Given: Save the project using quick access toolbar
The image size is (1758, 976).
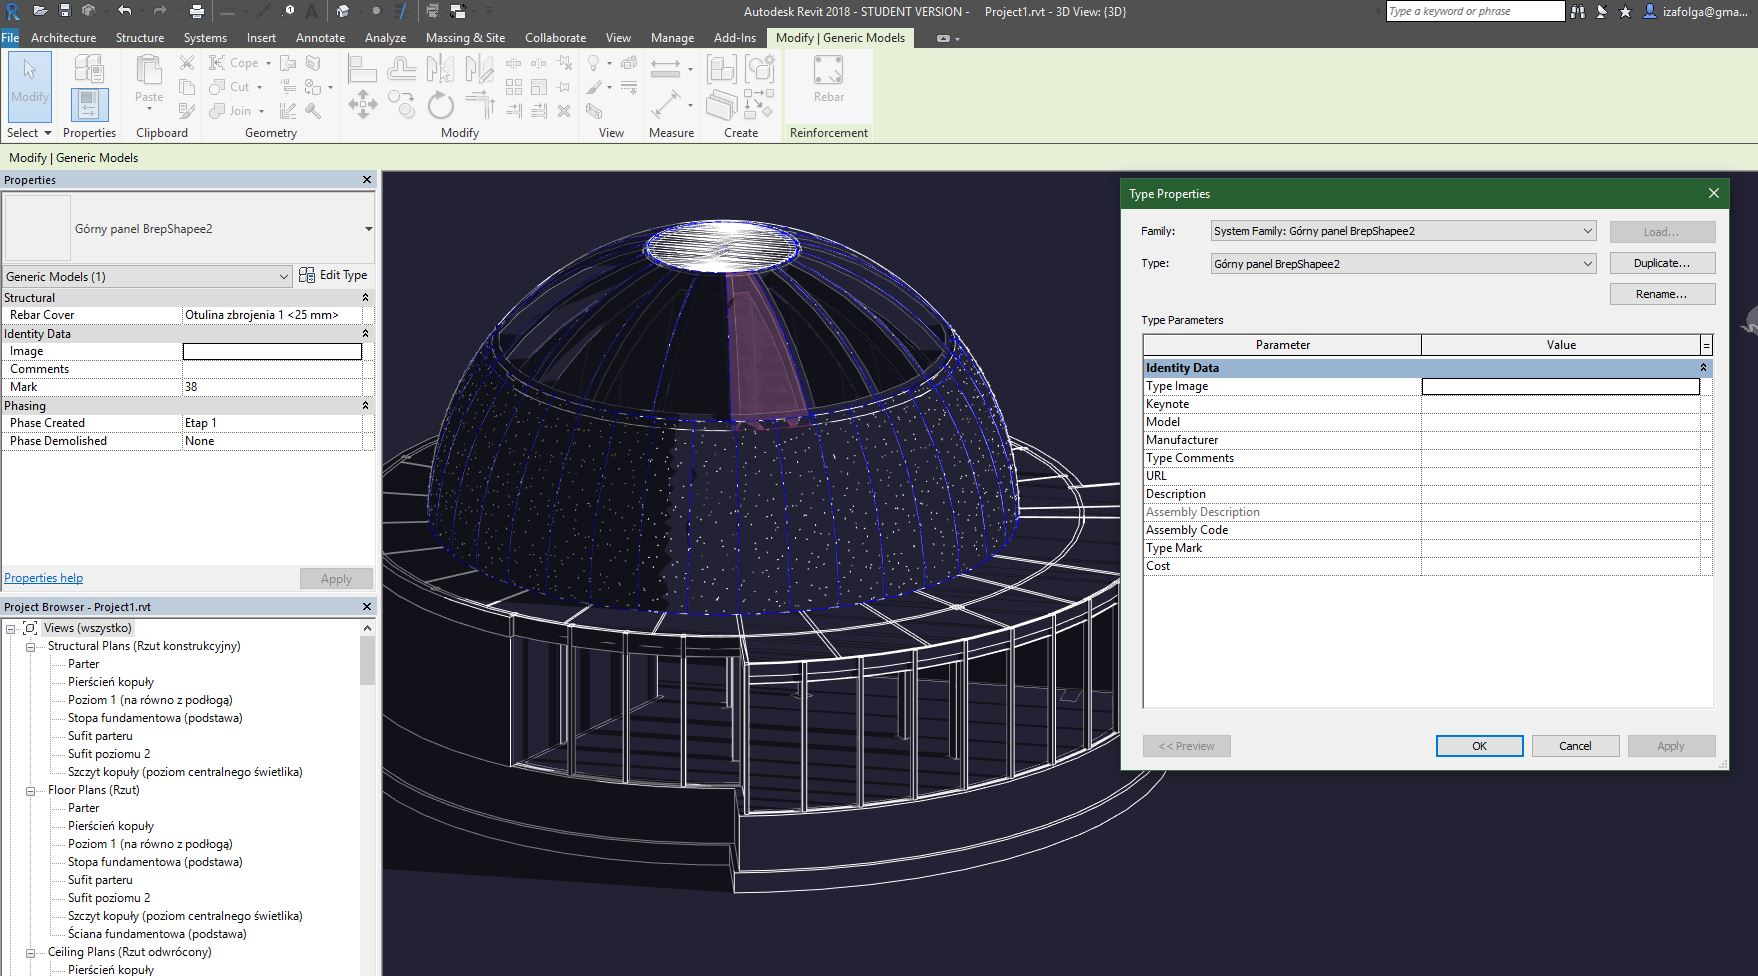Looking at the screenshot, I should click(x=64, y=11).
